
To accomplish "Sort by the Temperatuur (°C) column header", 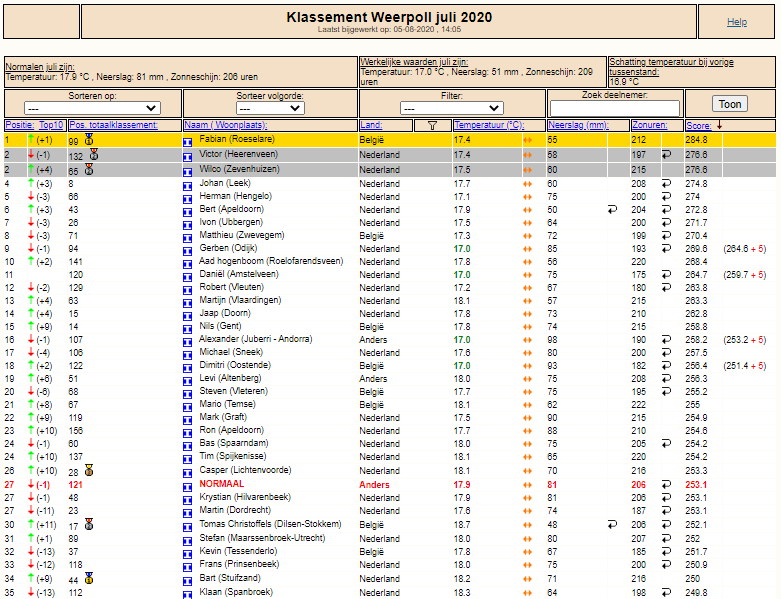I will click(489, 125).
